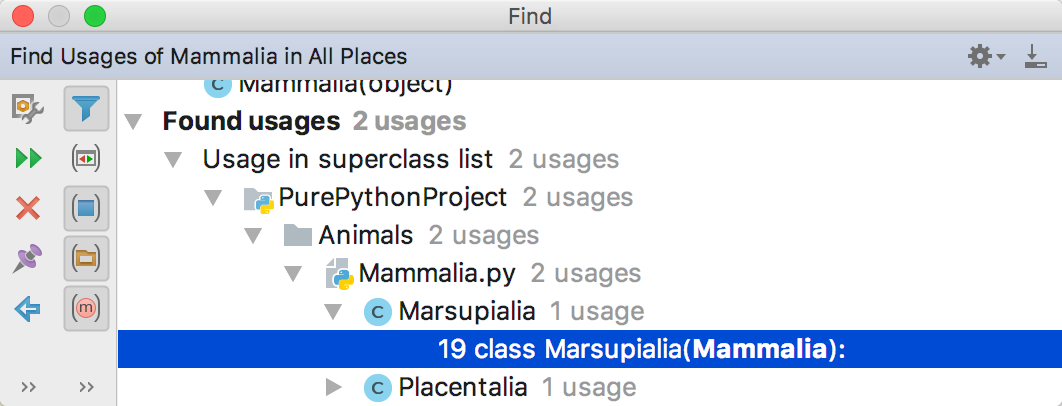
Task: Click the green Rerun double-arrow icon
Action: (28, 158)
